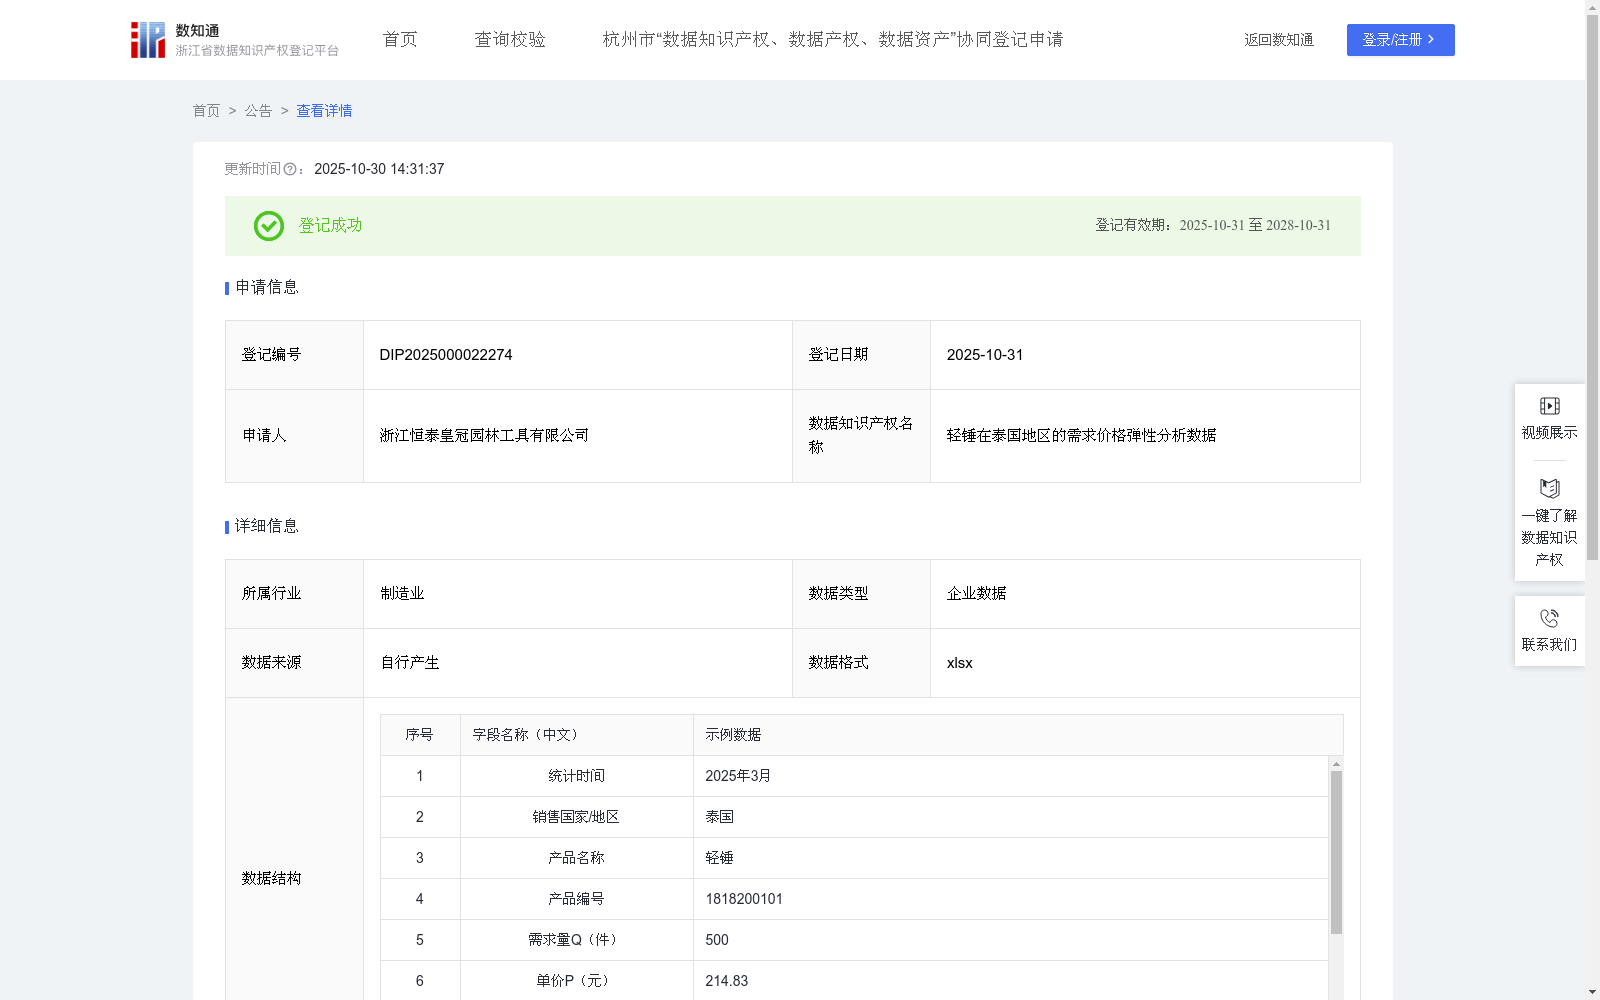Click the 2025-10-31 registration date value
1600x1000 pixels.
click(x=985, y=355)
